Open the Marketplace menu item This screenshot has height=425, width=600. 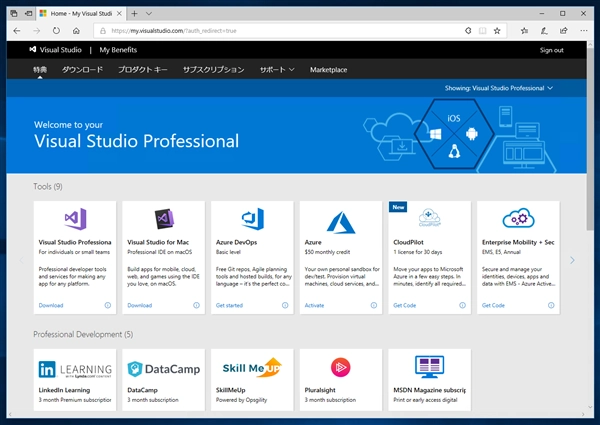click(329, 70)
